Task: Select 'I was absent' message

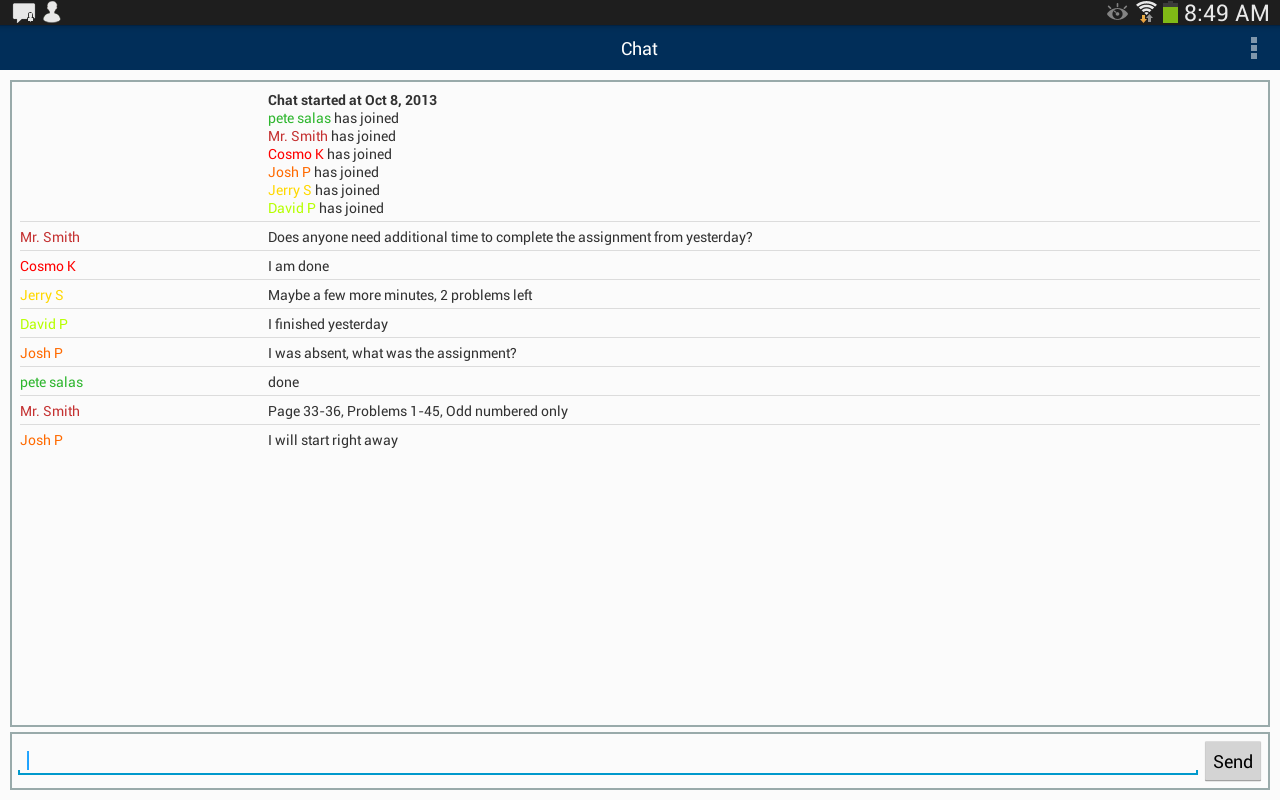Action: (x=392, y=353)
